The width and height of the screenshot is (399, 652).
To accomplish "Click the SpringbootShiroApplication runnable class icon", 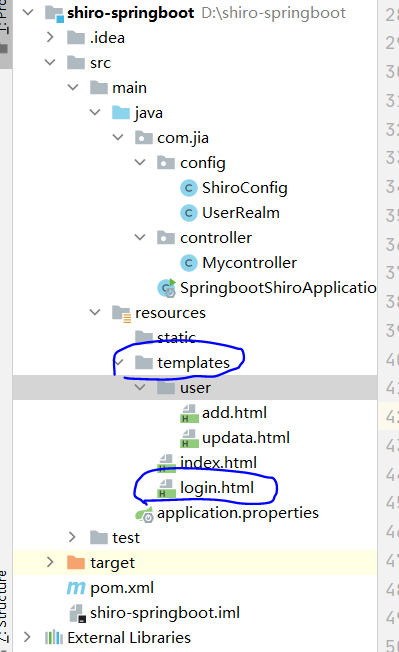I will point(167,288).
